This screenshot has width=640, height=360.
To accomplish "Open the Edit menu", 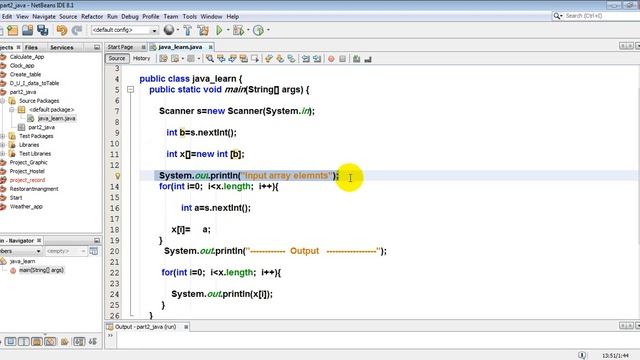I will click(7, 17).
